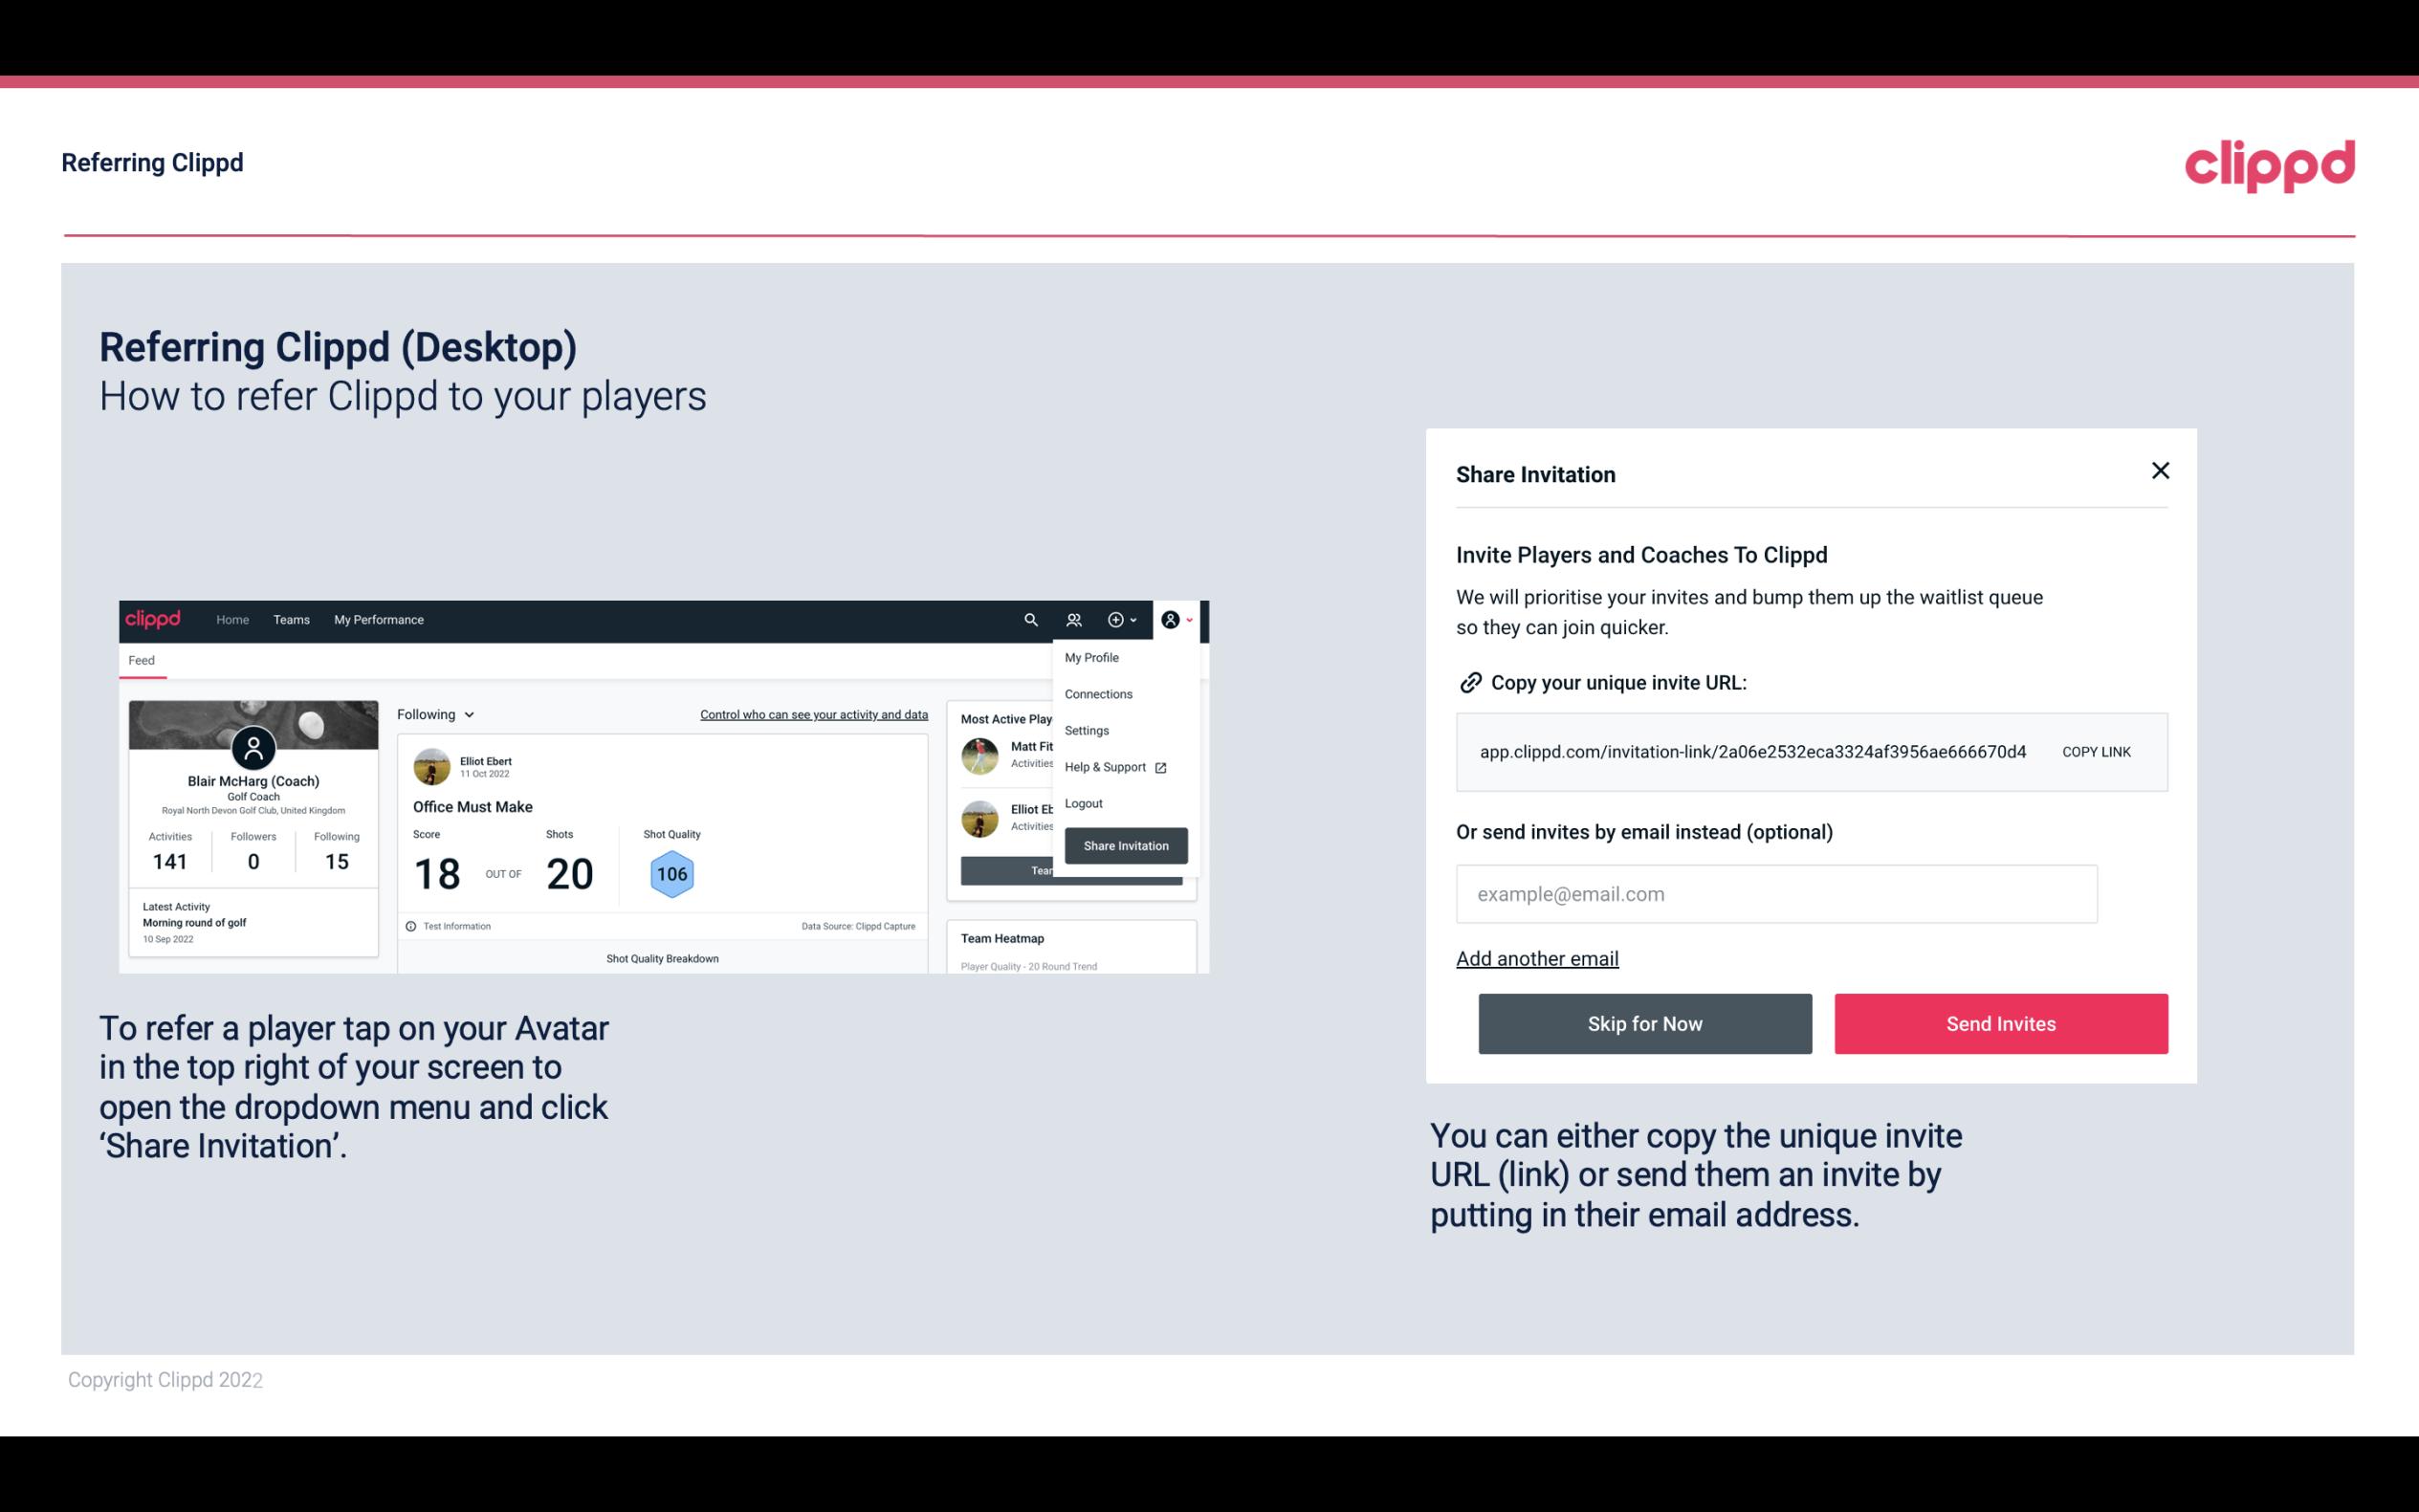Click the email input field for invites
2419x1512 pixels.
click(x=1776, y=893)
